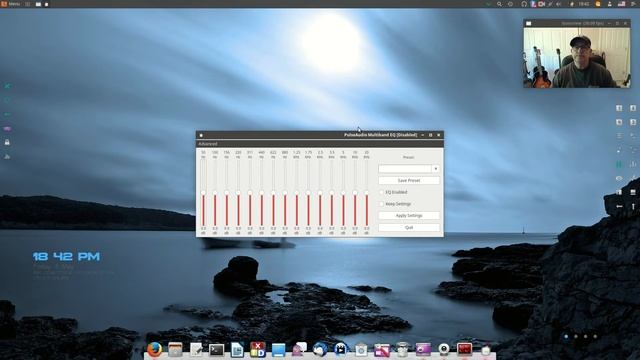The height and width of the screenshot is (360, 640).
Task: Toggle the EQ Enabled checkbox
Action: tap(381, 192)
